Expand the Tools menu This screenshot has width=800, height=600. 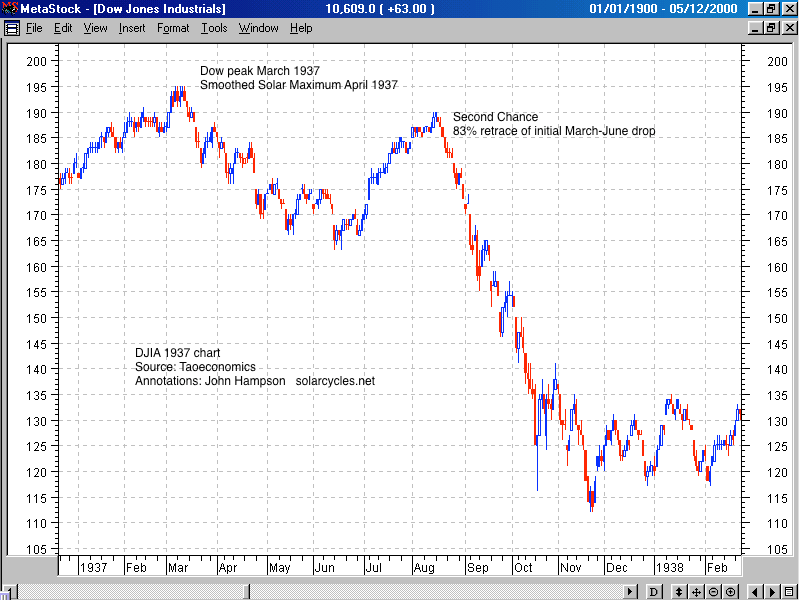point(214,28)
